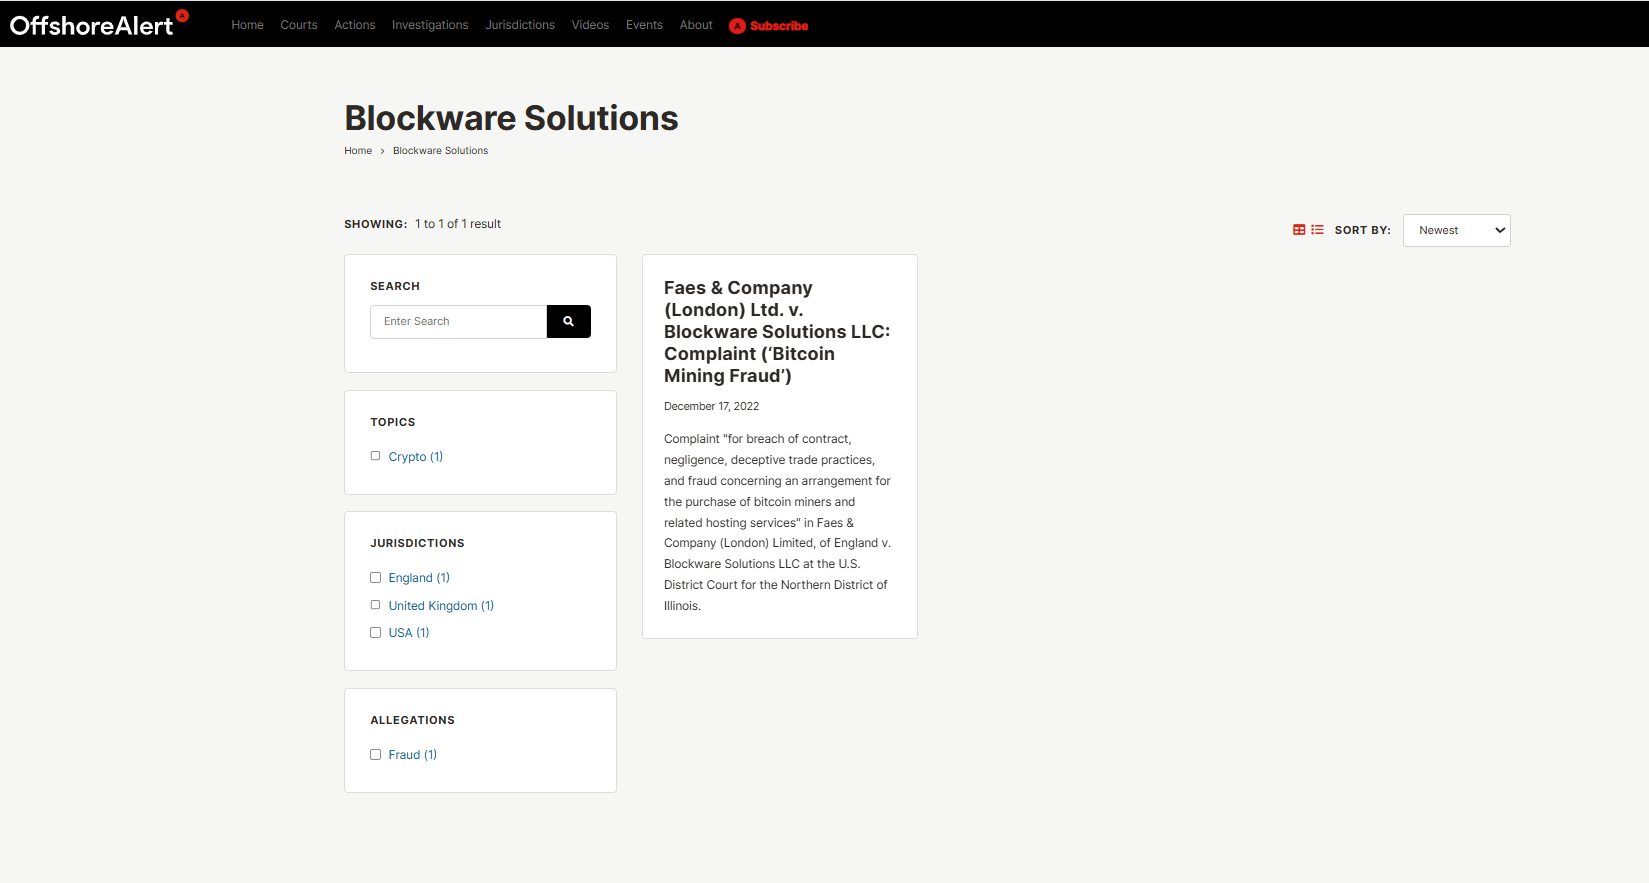The image size is (1649, 883).
Task: Click the Home breadcrumb link
Action: (358, 151)
